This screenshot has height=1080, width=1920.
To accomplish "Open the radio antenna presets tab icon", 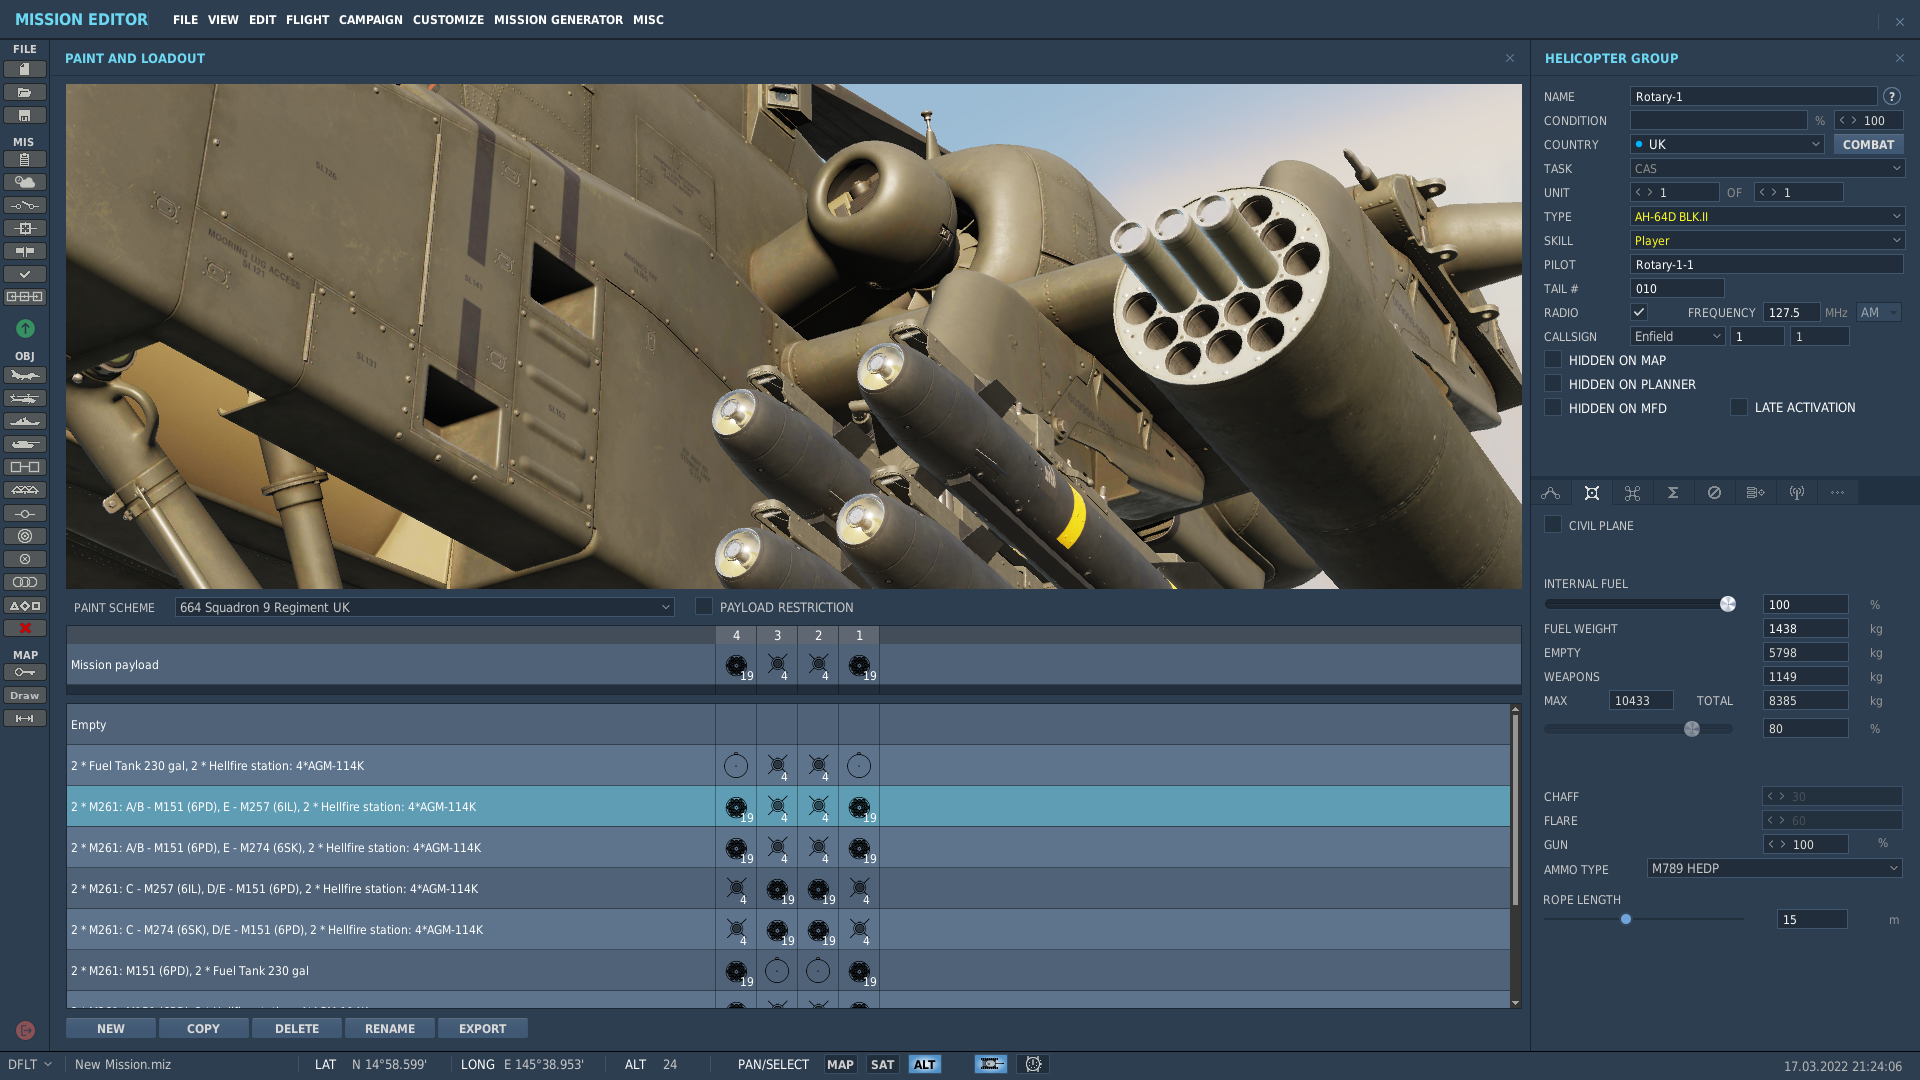I will (1797, 492).
